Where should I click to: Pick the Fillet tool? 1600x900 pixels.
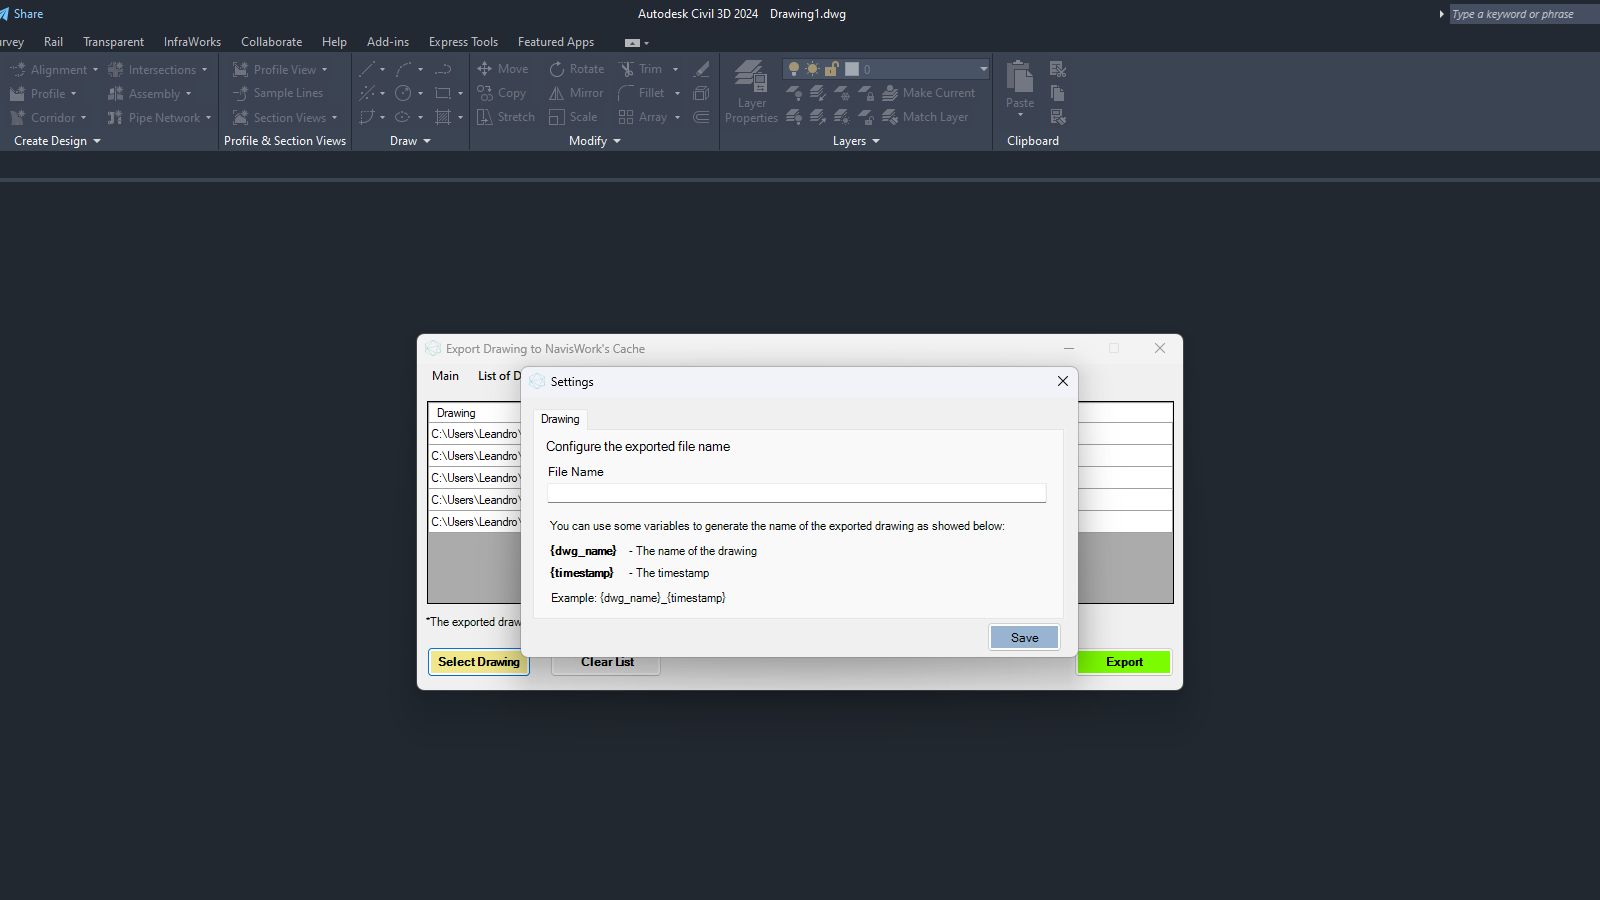pos(641,93)
